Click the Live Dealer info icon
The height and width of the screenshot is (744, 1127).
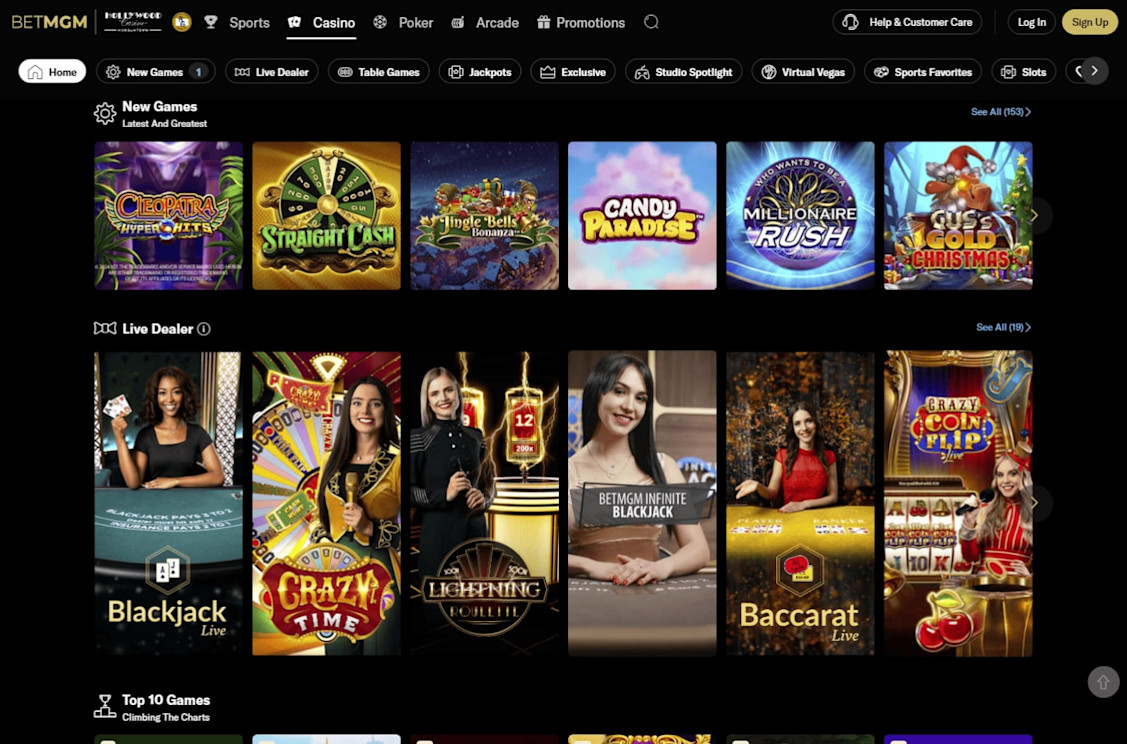click(204, 329)
